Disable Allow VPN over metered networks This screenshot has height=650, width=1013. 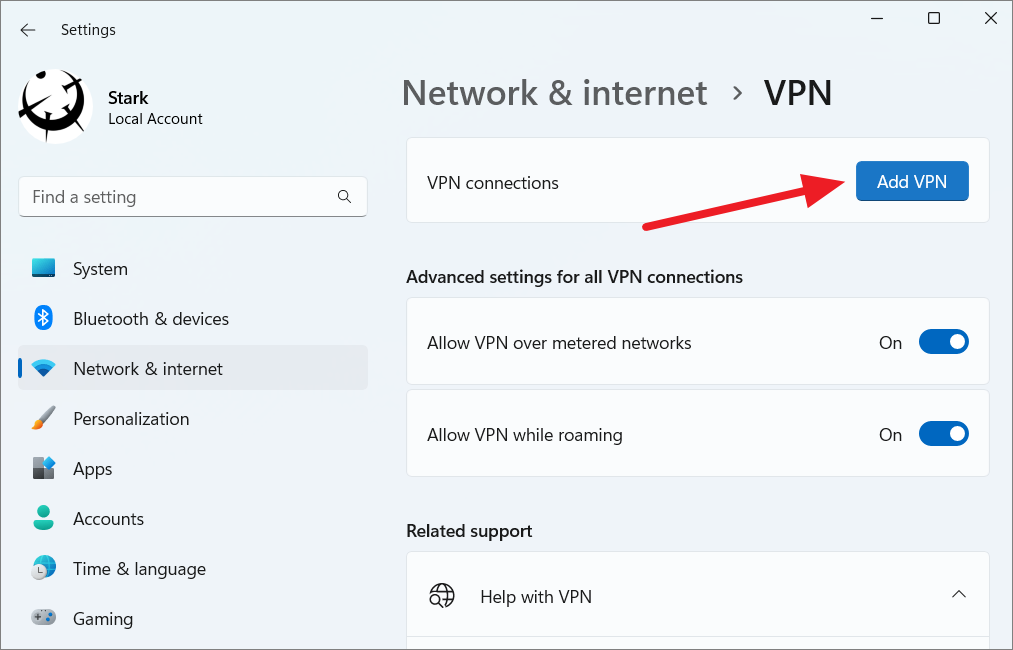tap(943, 341)
